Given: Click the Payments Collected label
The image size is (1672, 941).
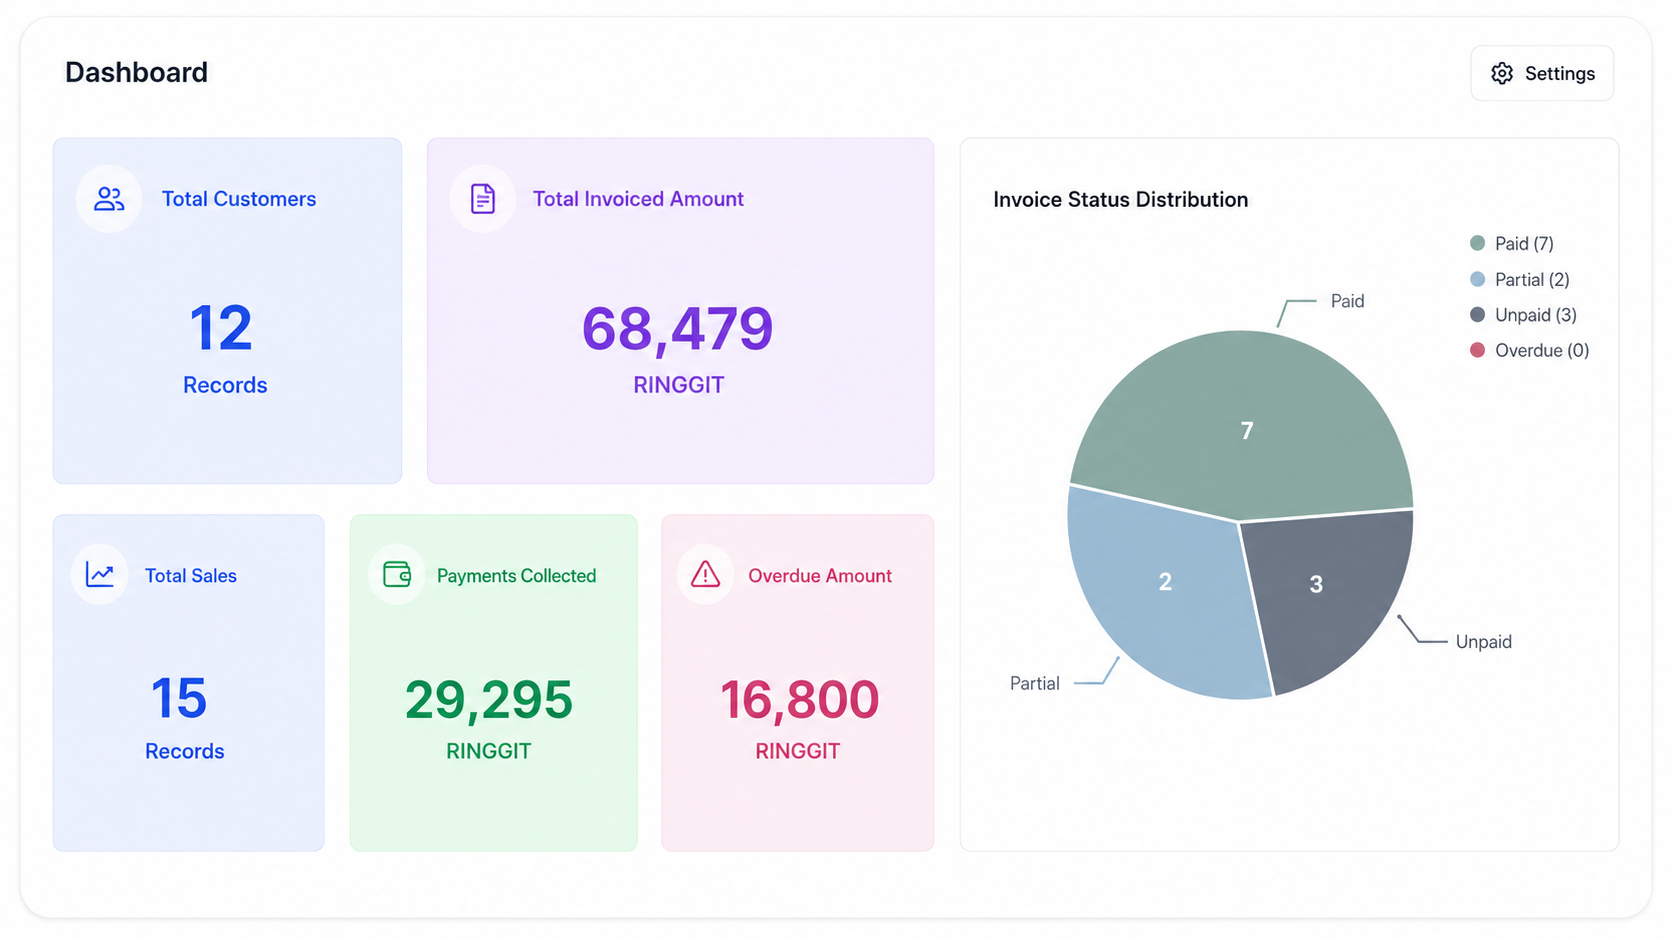Looking at the screenshot, I should (x=516, y=575).
